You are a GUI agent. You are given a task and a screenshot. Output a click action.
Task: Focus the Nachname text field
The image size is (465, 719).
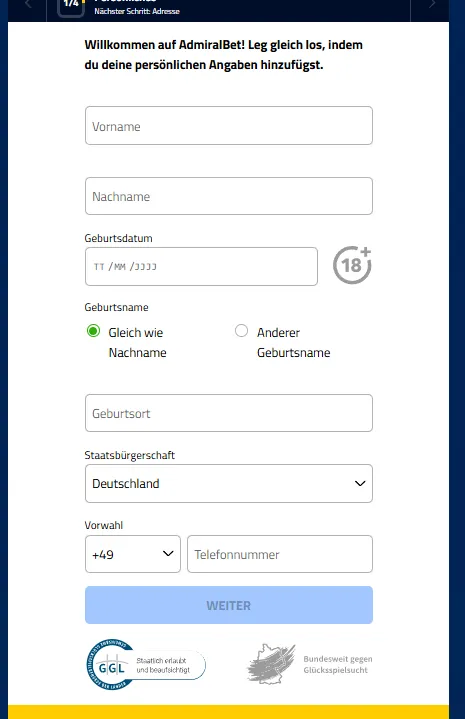point(228,196)
